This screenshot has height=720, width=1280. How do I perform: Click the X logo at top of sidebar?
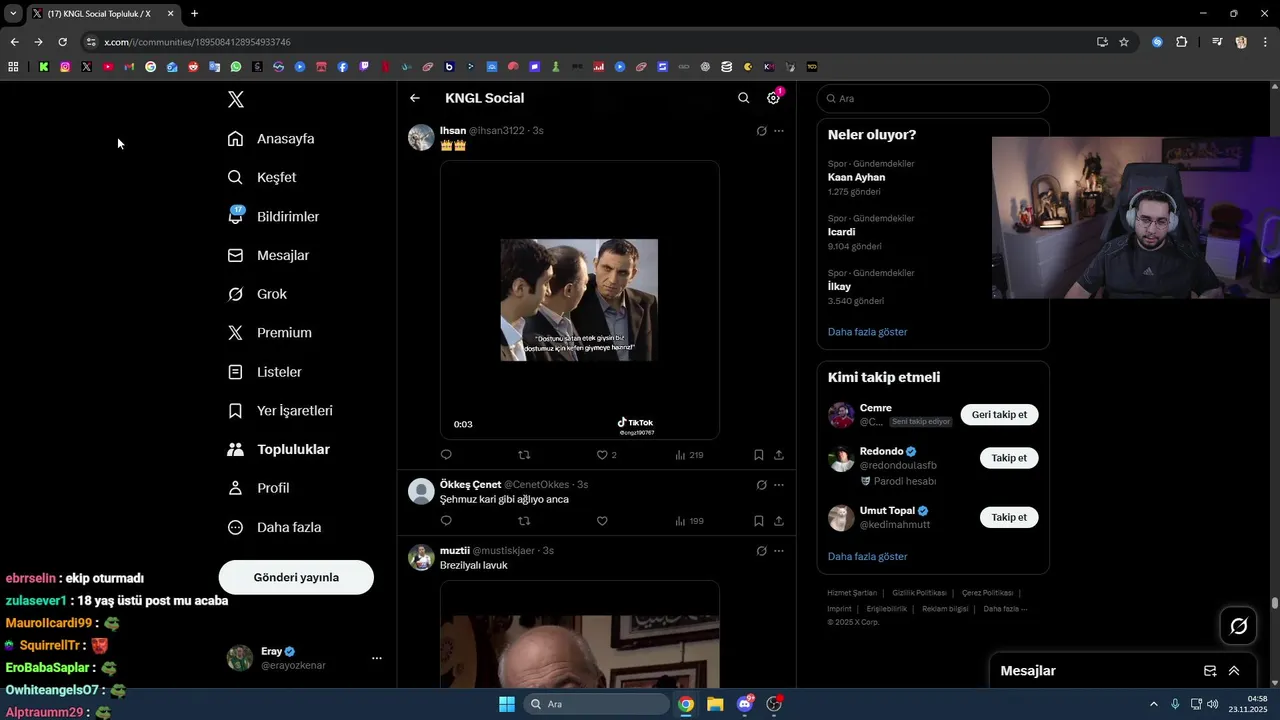(x=236, y=99)
